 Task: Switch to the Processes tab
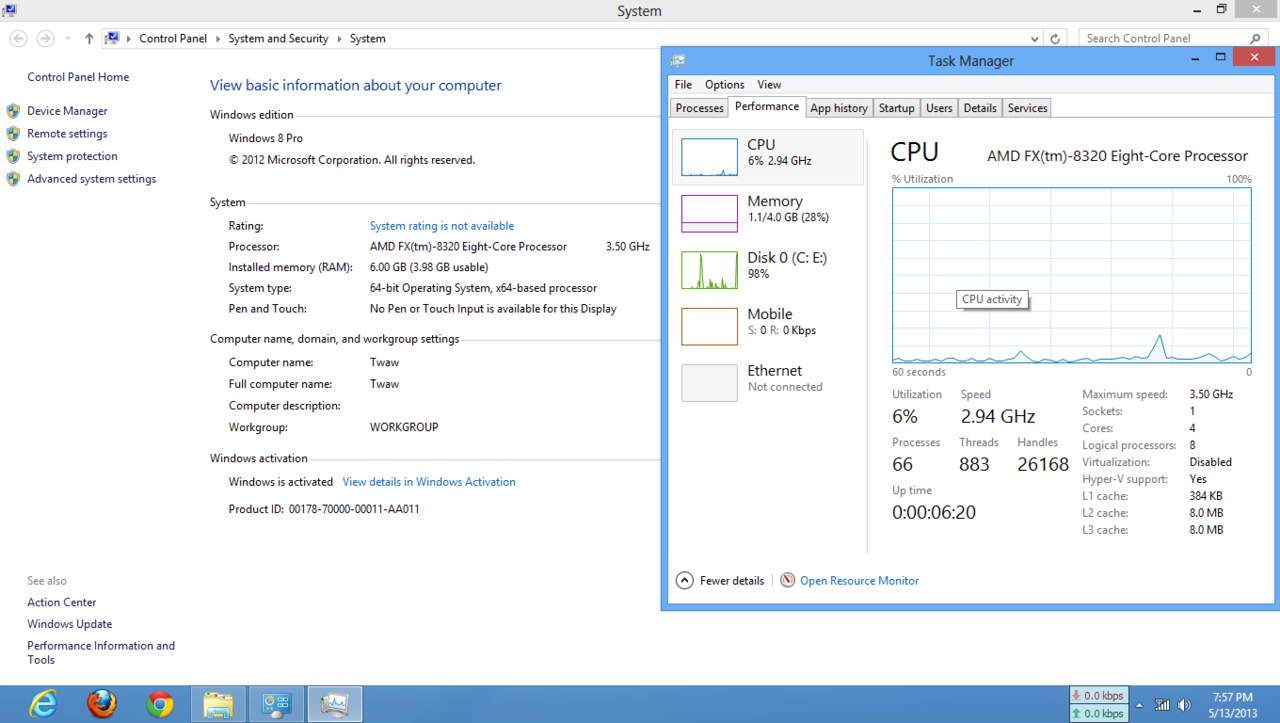699,108
